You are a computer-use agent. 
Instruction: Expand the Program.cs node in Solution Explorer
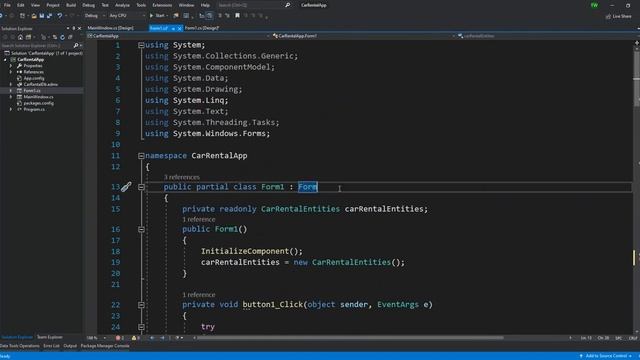[11, 109]
